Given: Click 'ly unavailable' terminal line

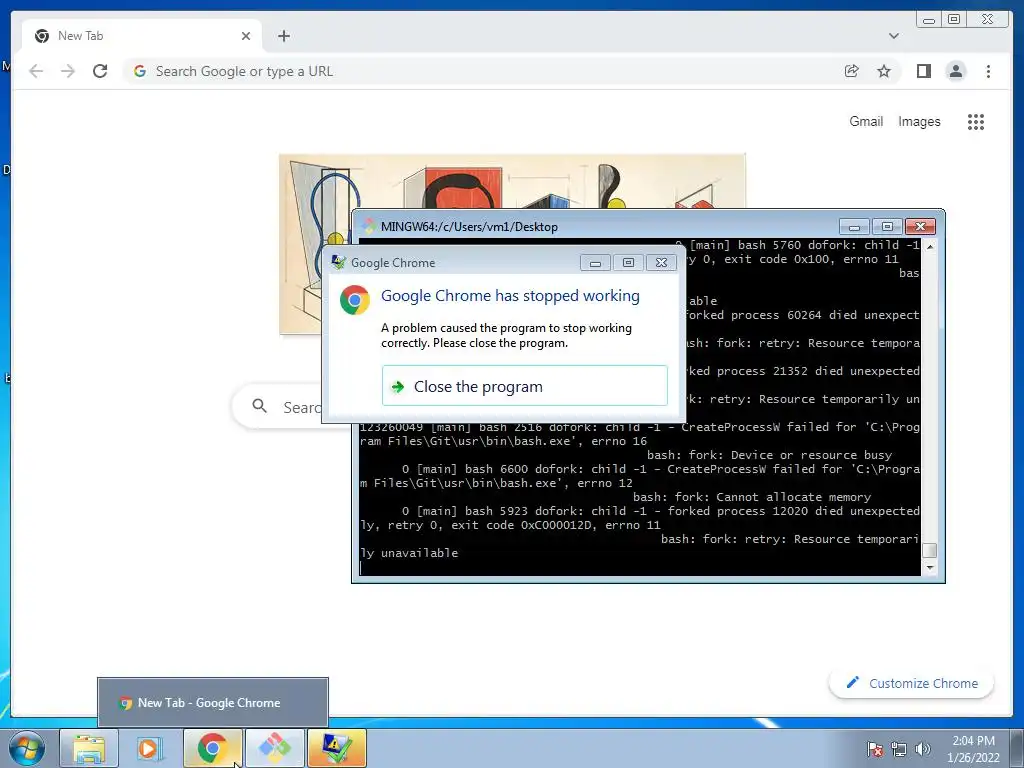Looking at the screenshot, I should pos(409,553).
